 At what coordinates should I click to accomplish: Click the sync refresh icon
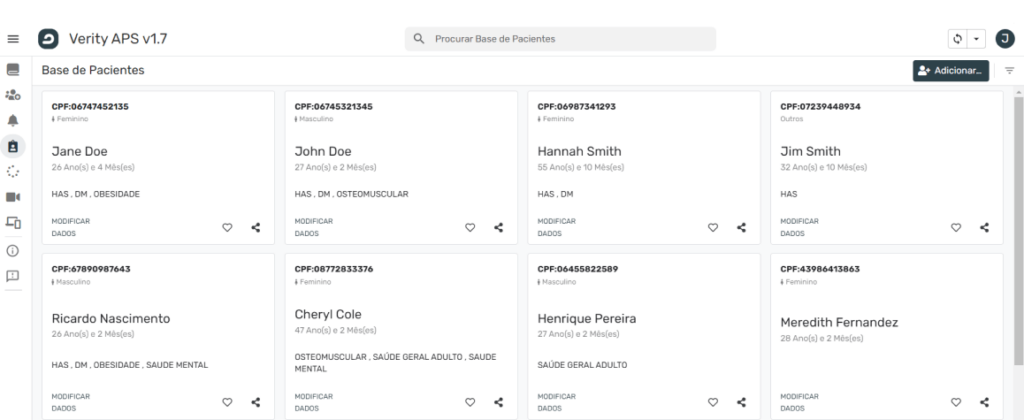click(957, 39)
